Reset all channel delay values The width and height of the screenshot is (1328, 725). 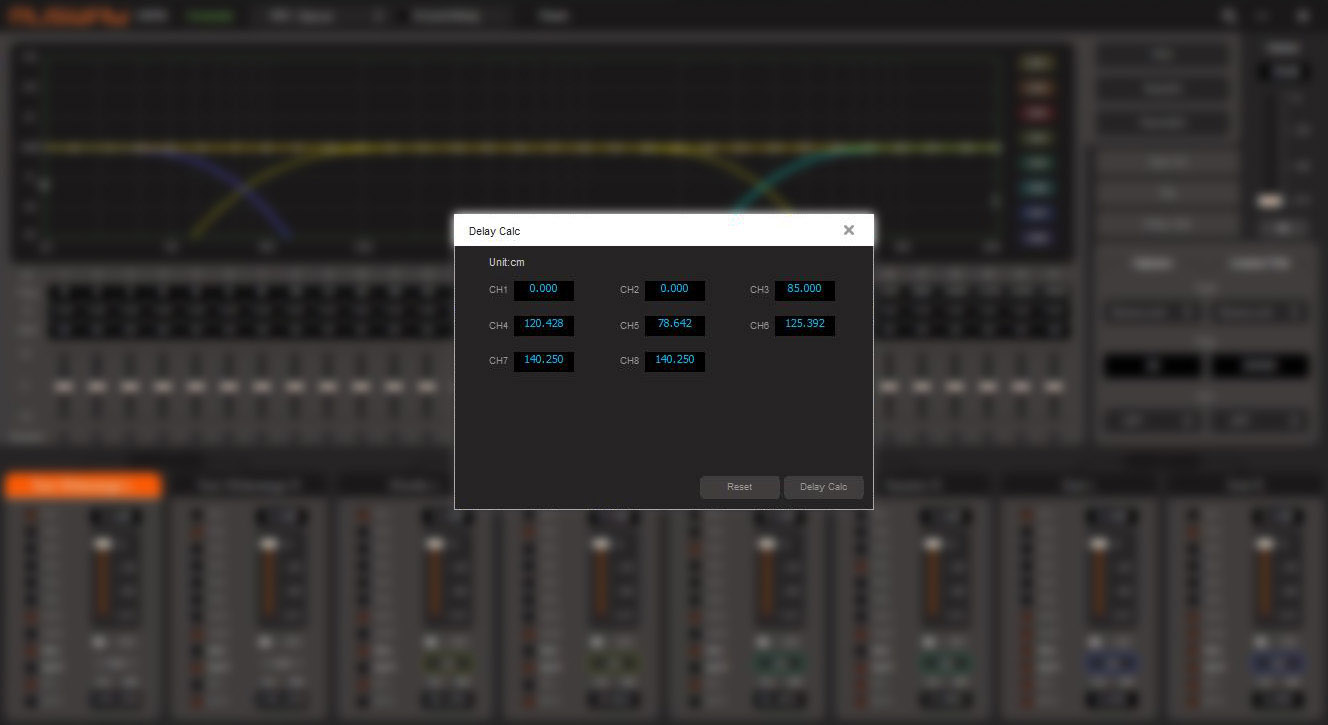[740, 487]
